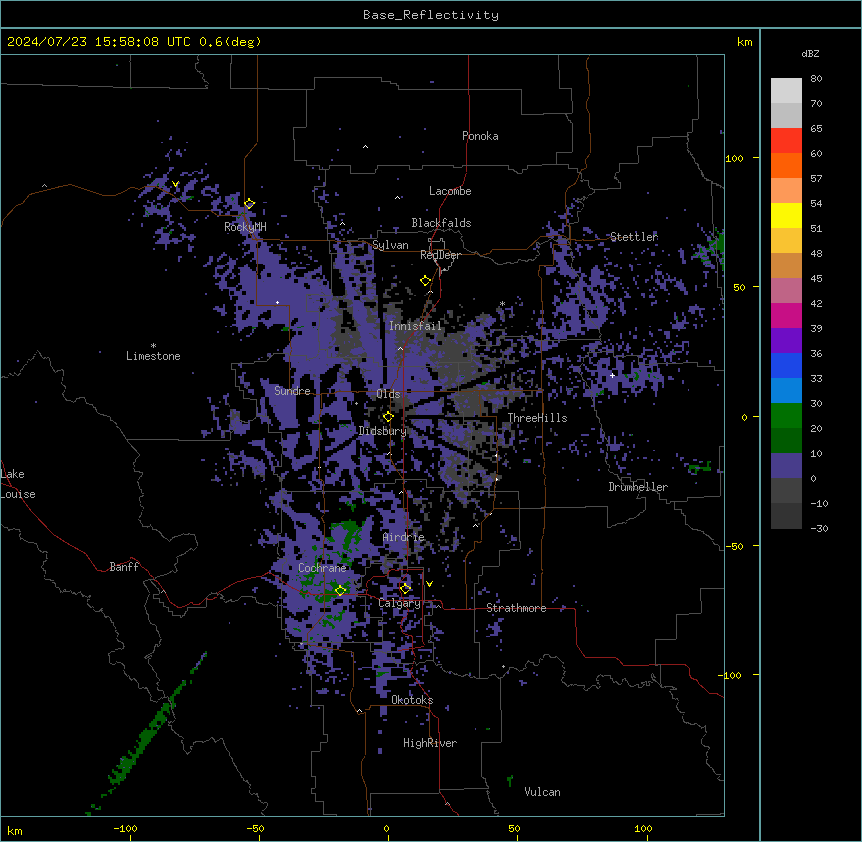Click the yellow station marker south of RedDeer
Viewport: 862px width, 842px height.
point(425,281)
